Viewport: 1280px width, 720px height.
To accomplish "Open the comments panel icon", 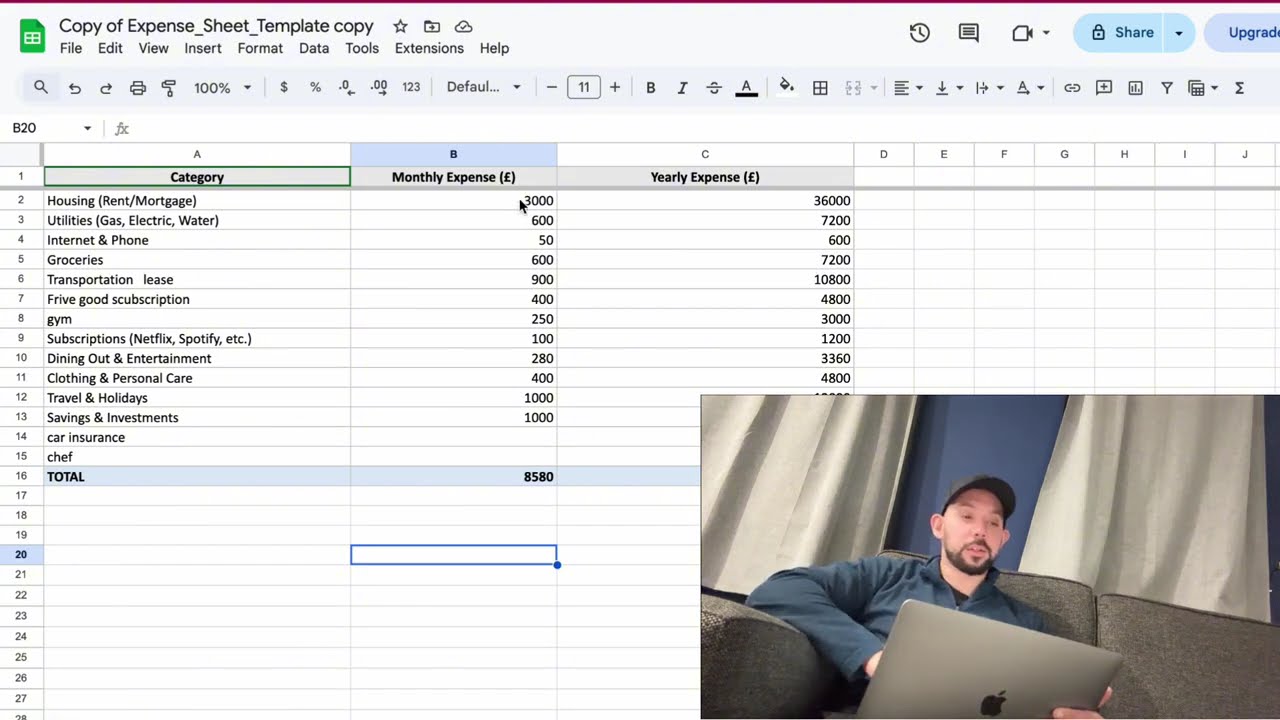I will (x=969, y=33).
